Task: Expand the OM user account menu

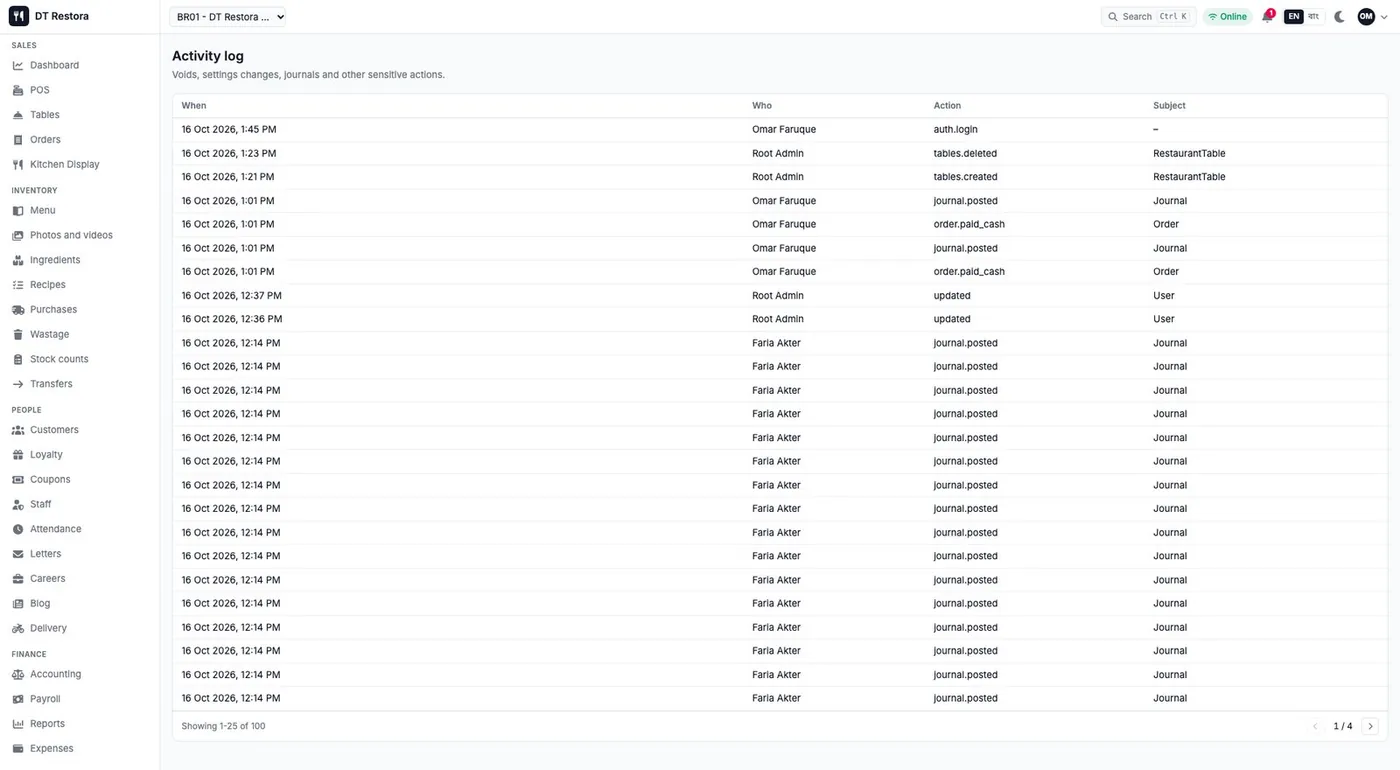Action: pyautogui.click(x=1373, y=17)
